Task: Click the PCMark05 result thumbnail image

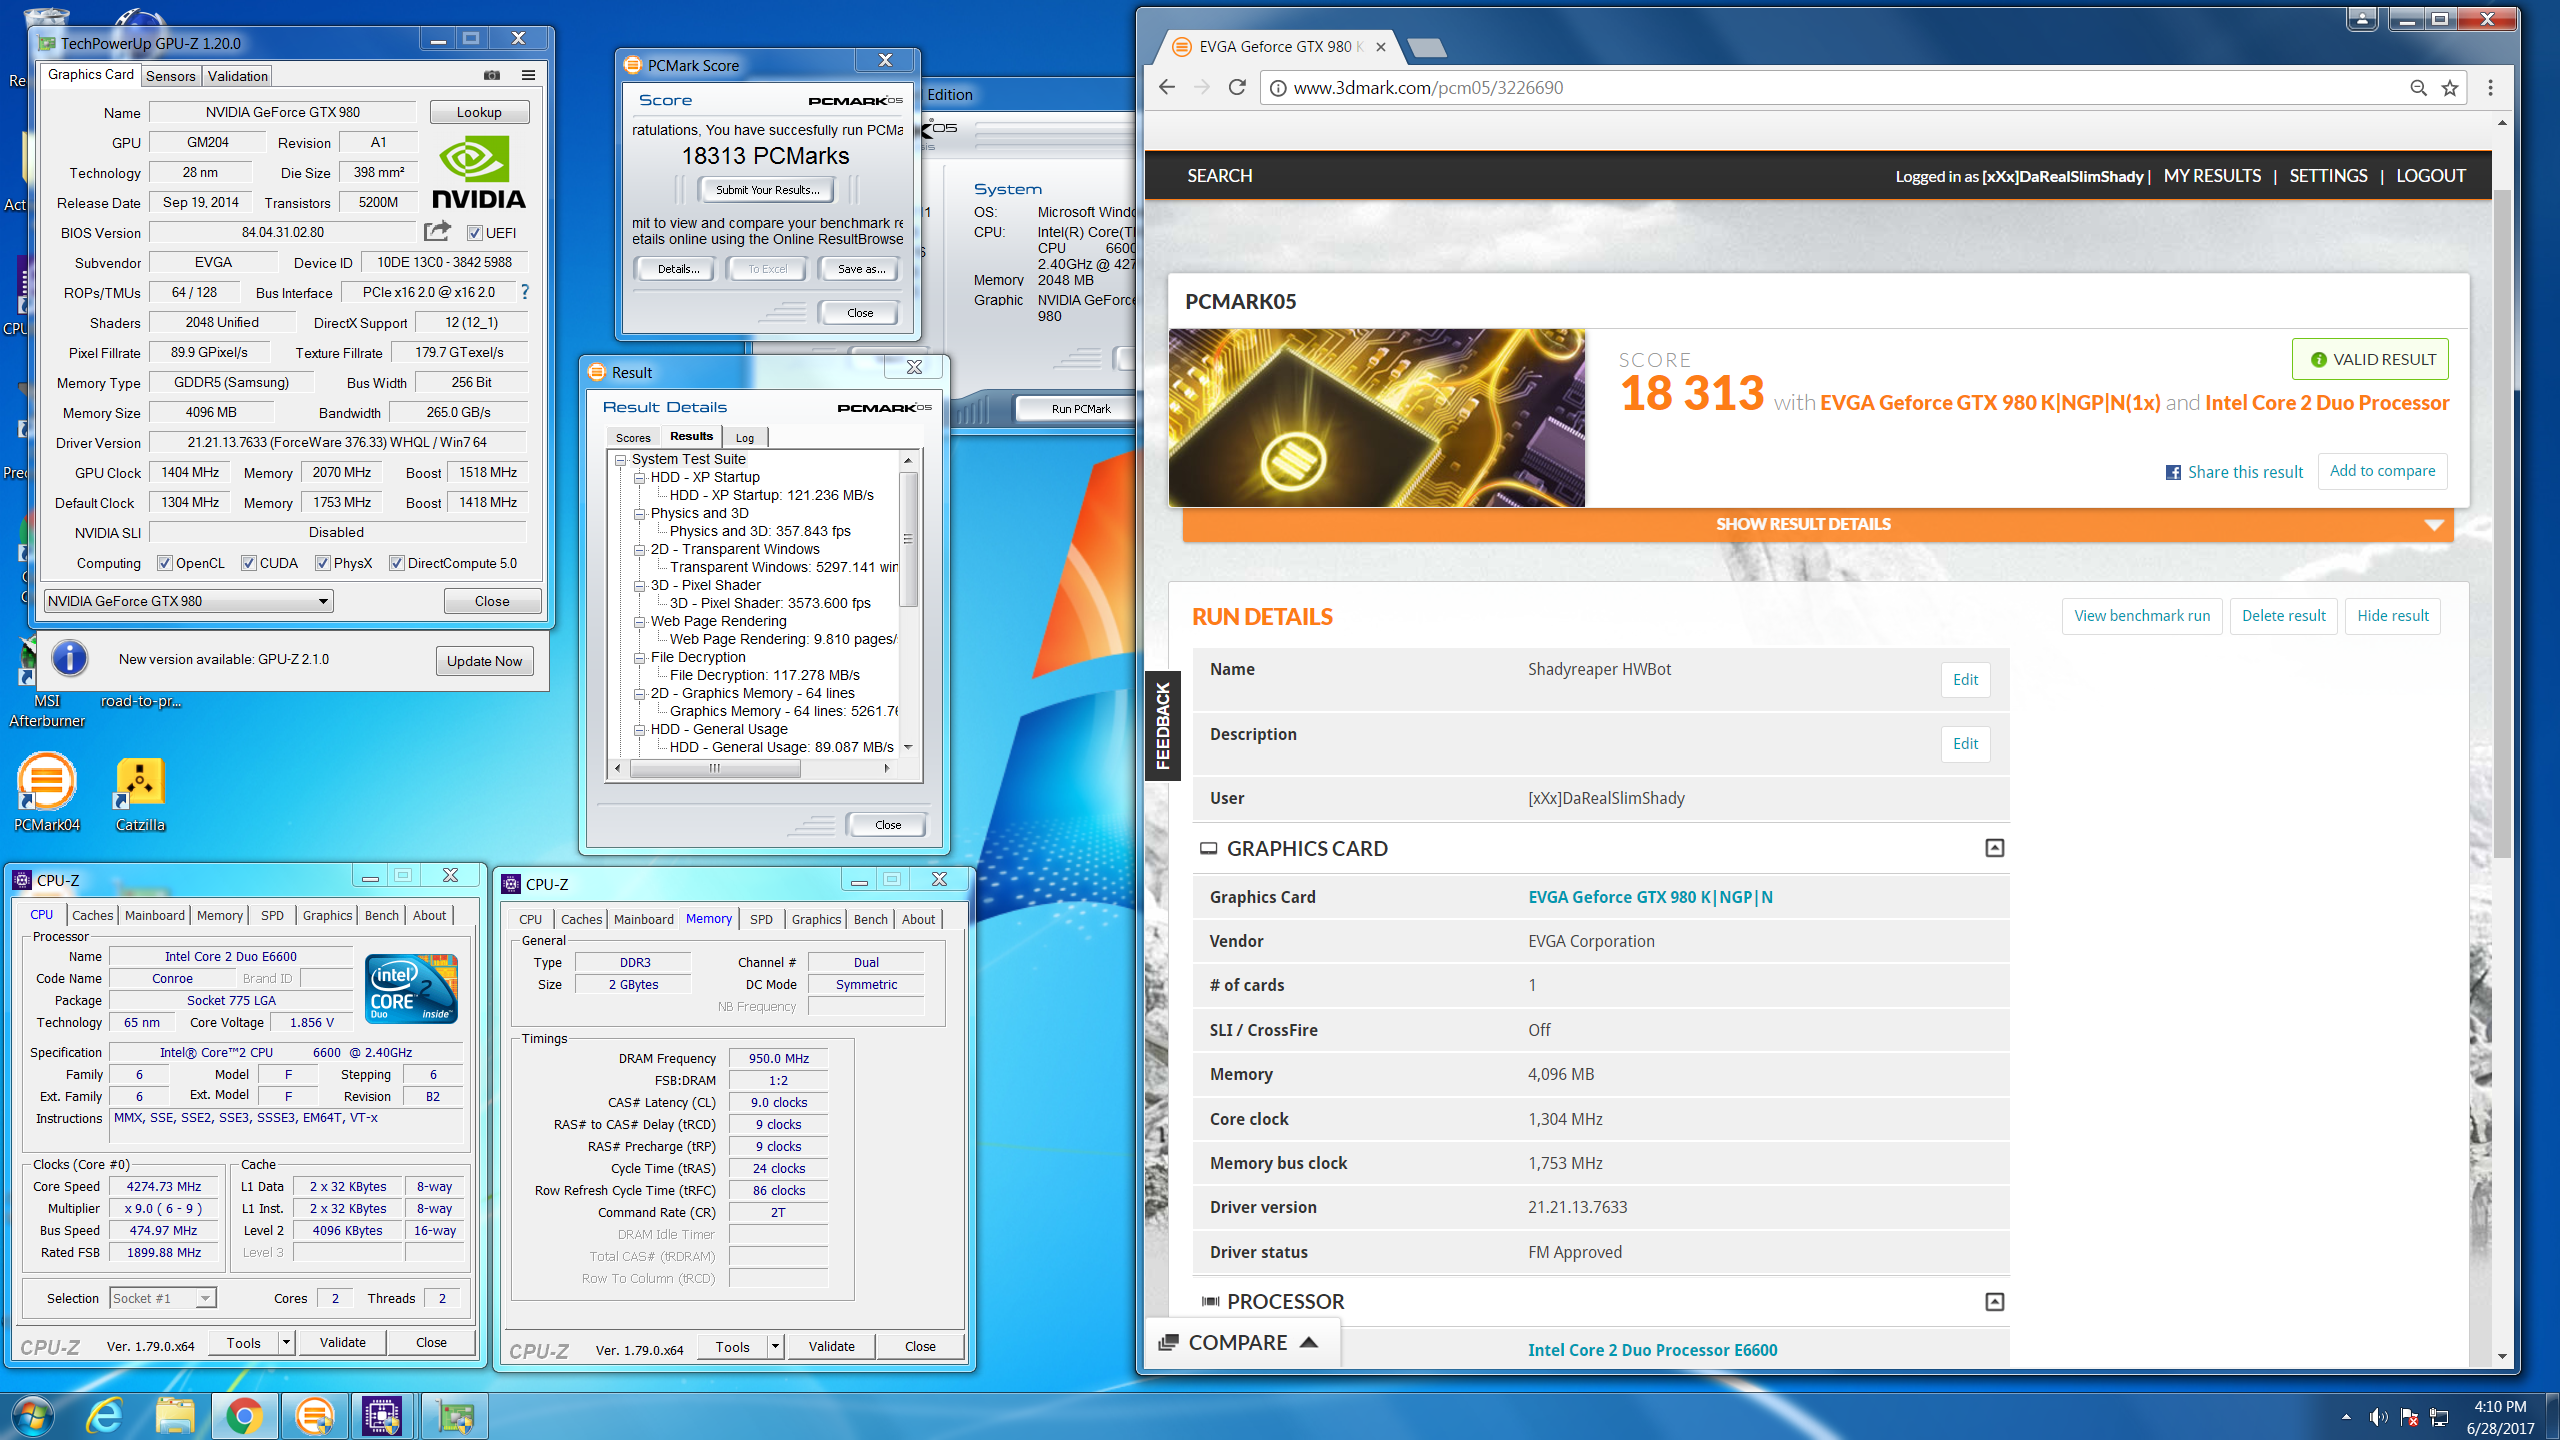Action: coord(1377,418)
